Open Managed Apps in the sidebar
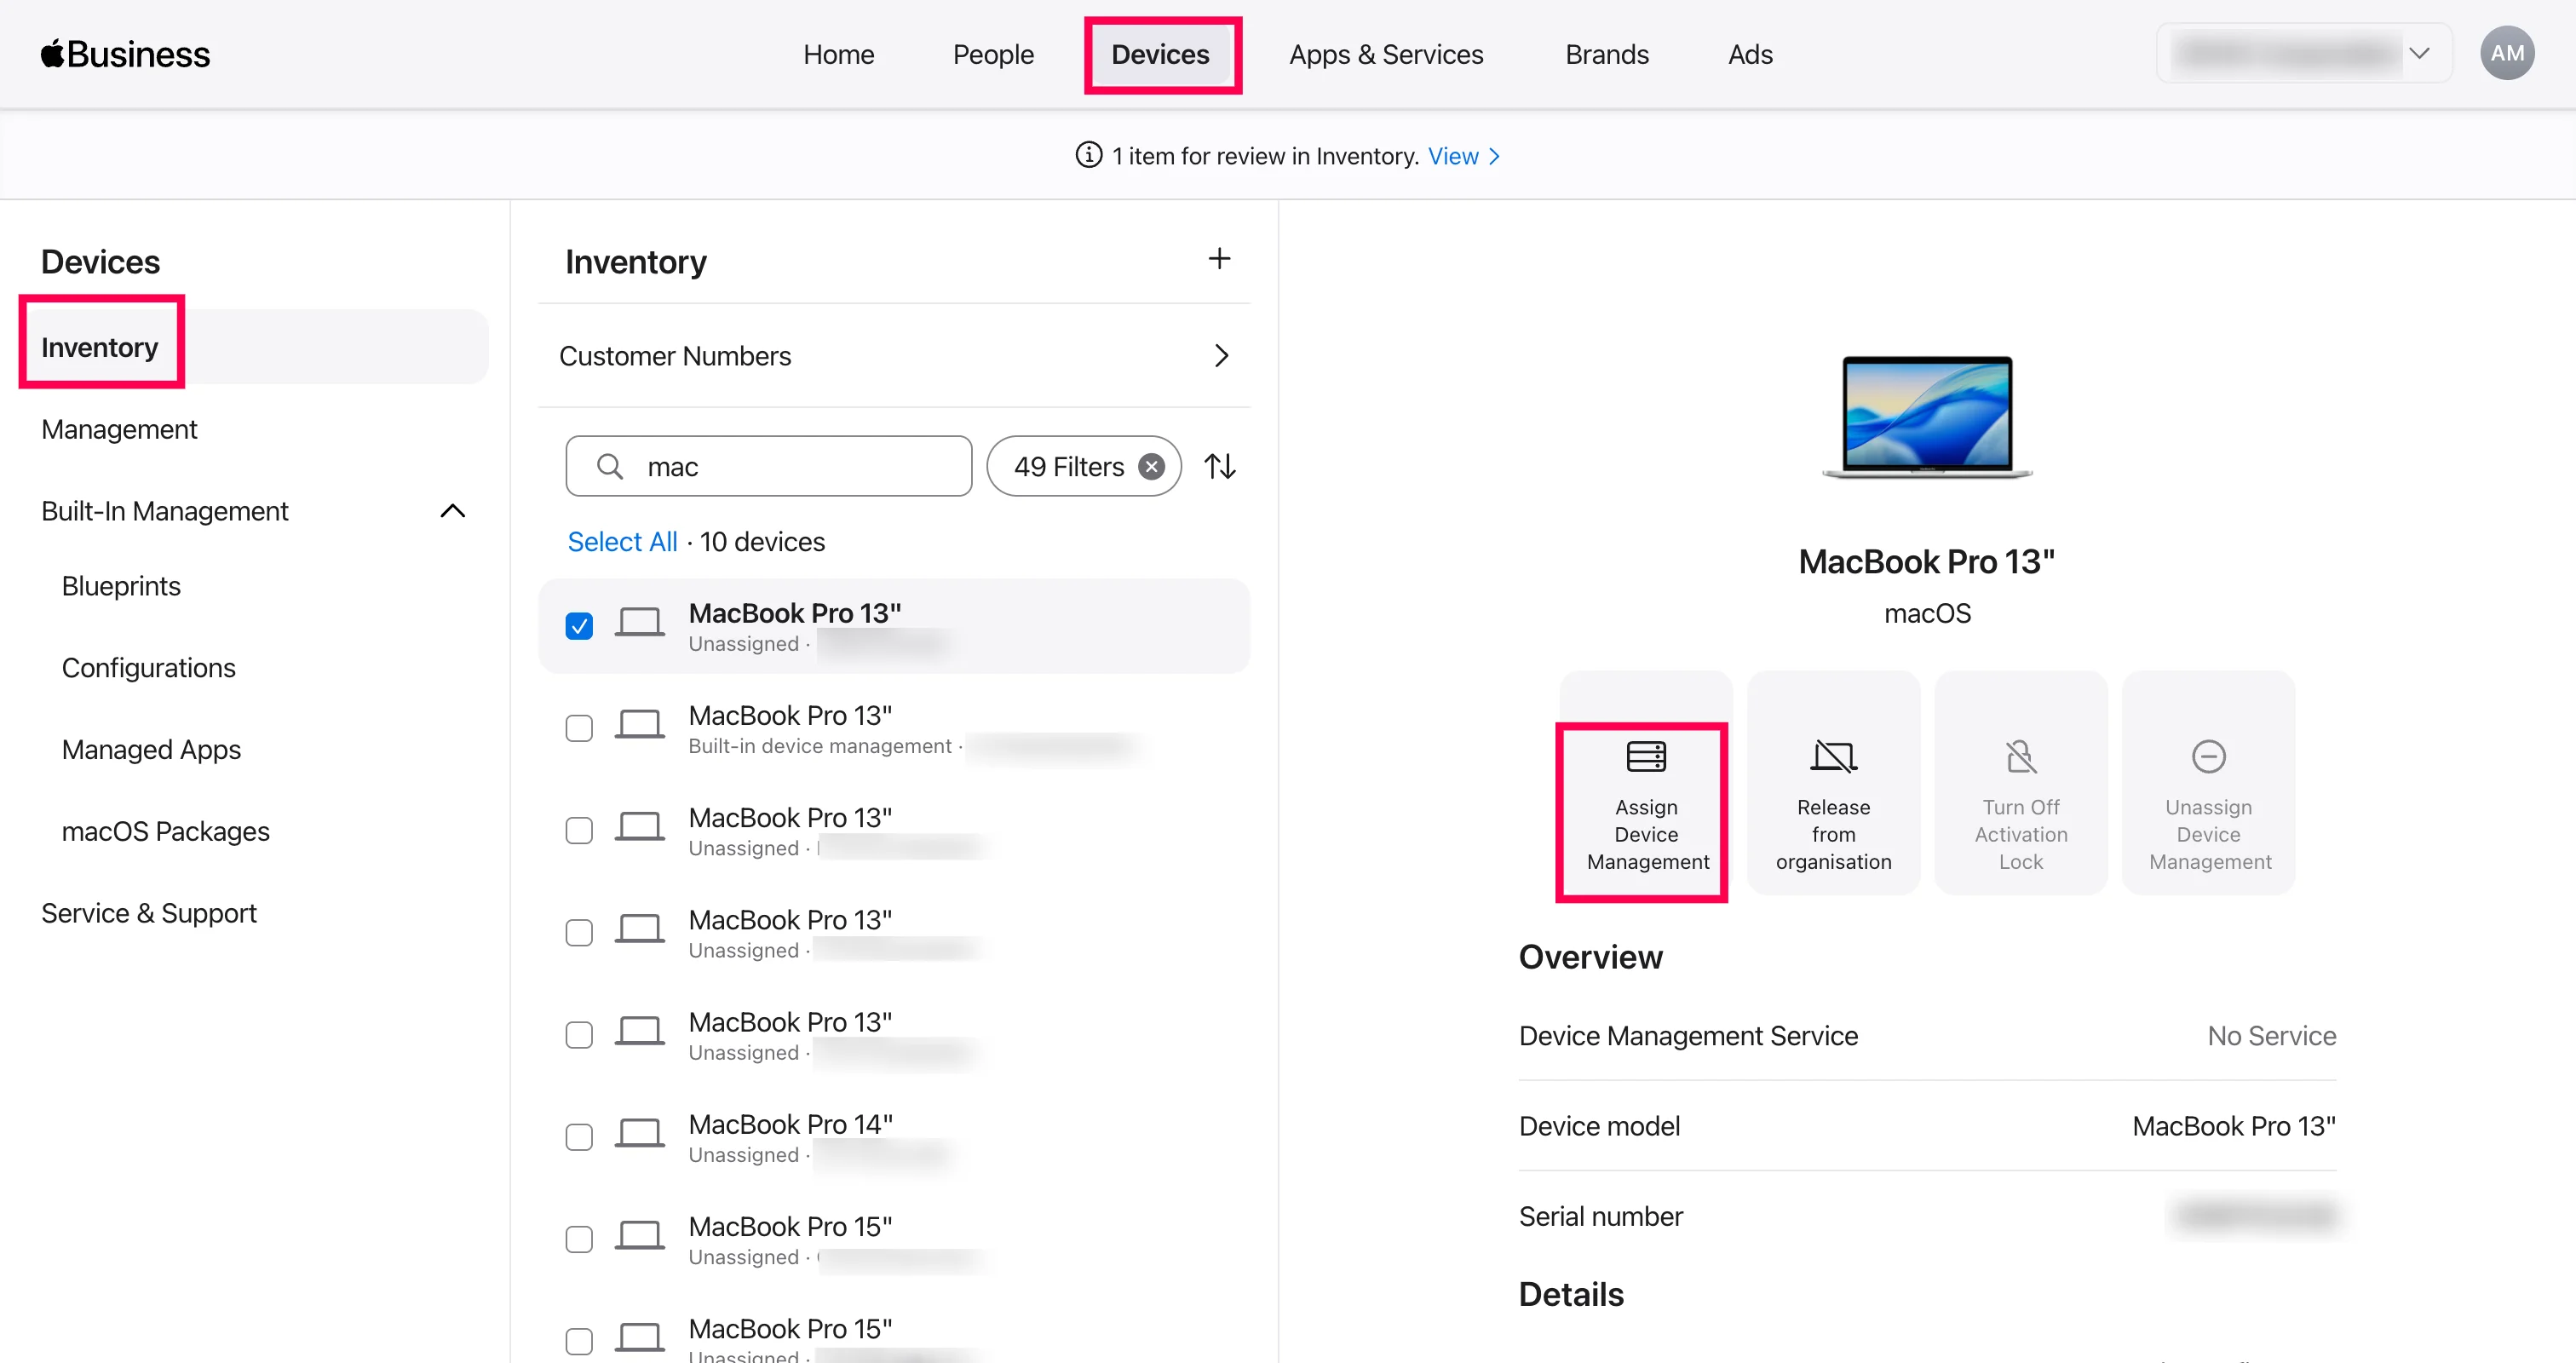This screenshot has width=2576, height=1363. [151, 749]
